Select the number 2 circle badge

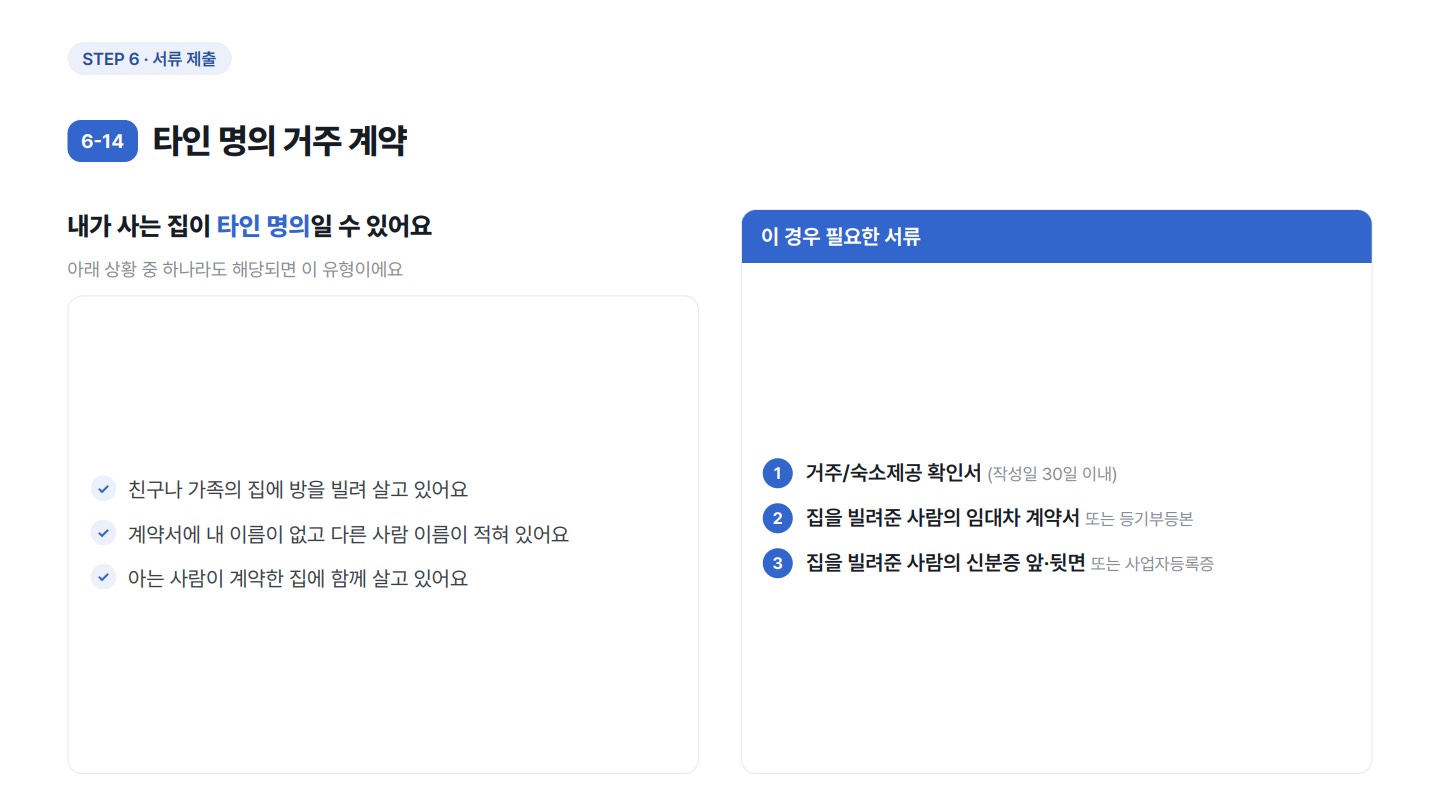click(x=777, y=518)
